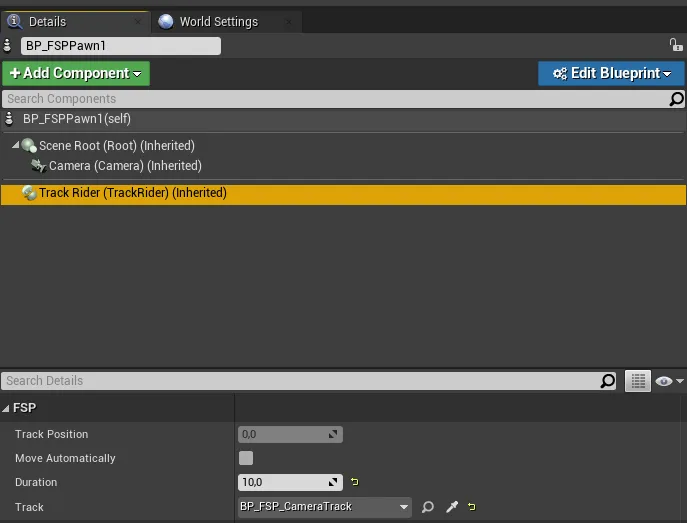This screenshot has width=687, height=523.
Task: Pick Track actor with eyedropper icon
Action: click(452, 507)
